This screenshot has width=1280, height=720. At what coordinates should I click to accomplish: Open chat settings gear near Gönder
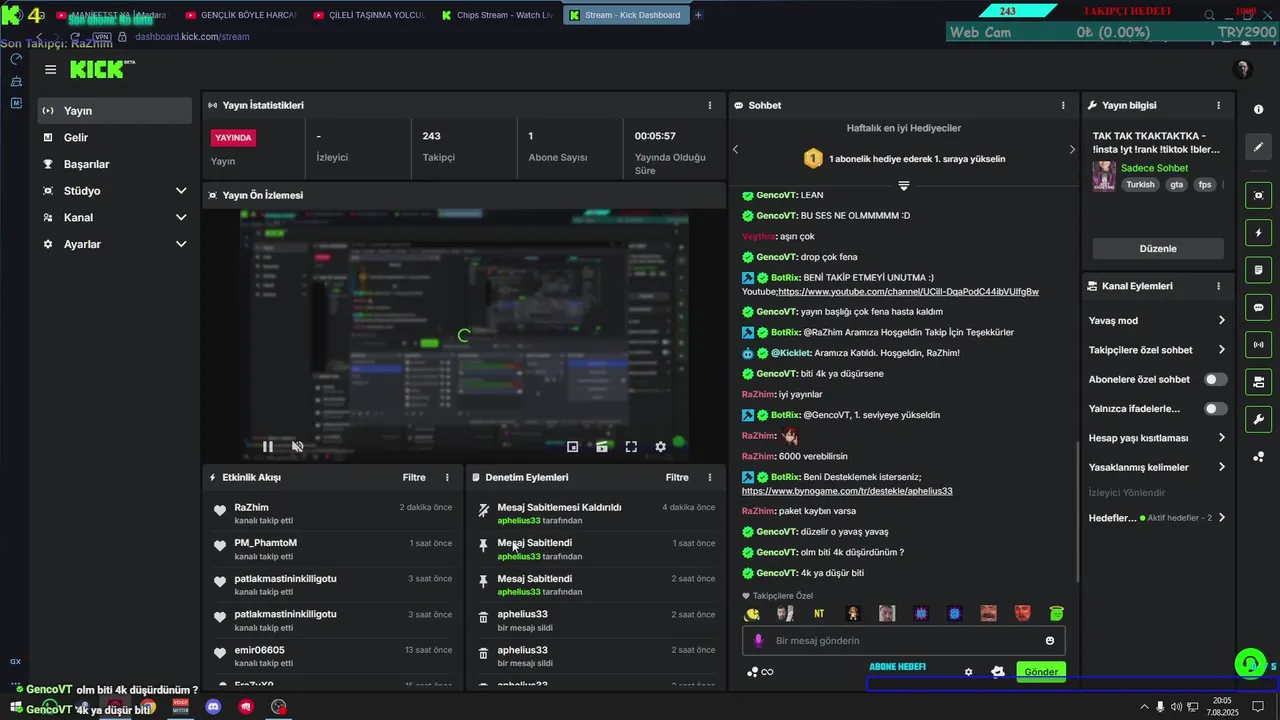coord(968,672)
